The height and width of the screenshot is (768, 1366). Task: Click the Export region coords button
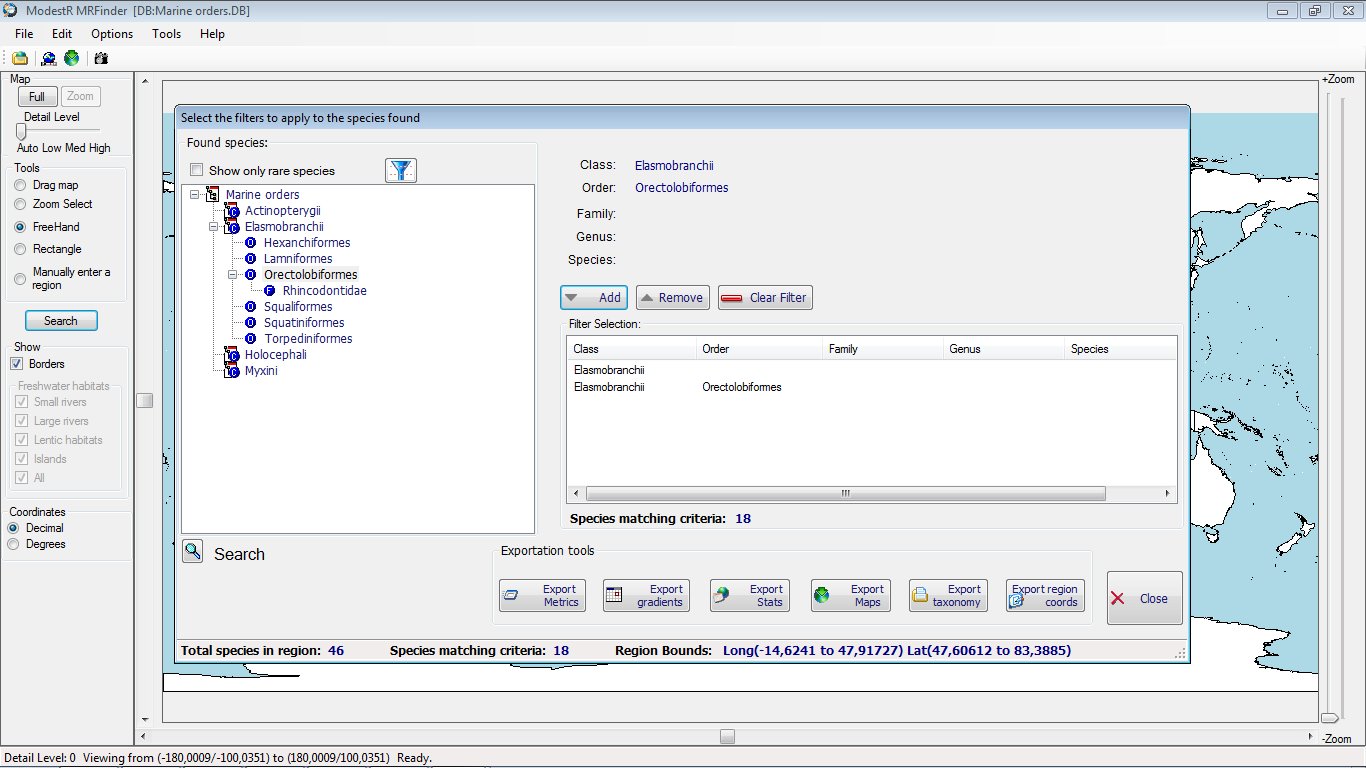[x=1045, y=596]
